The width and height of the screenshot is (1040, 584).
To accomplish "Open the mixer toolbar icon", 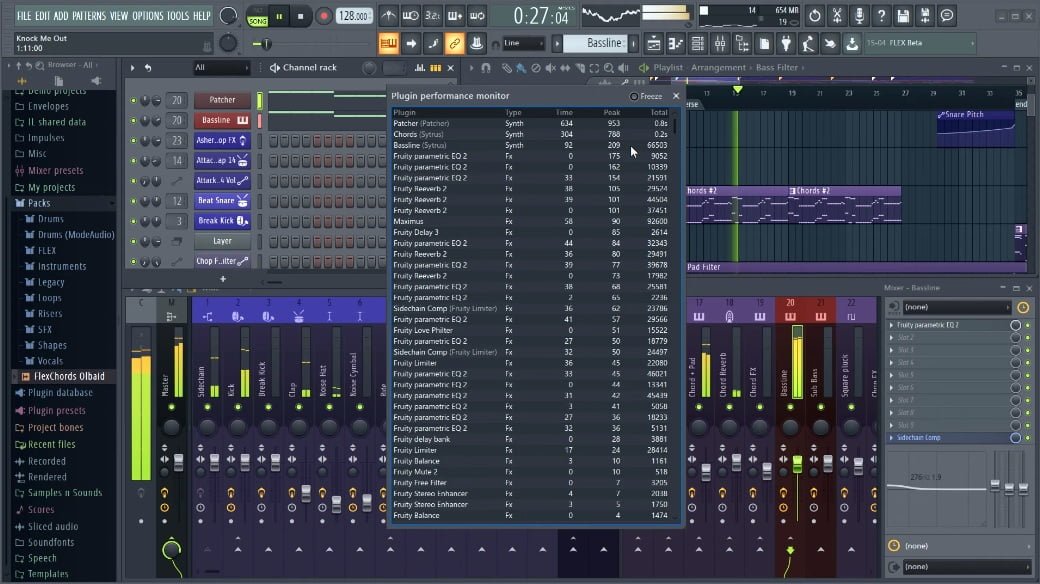I will tap(720, 44).
